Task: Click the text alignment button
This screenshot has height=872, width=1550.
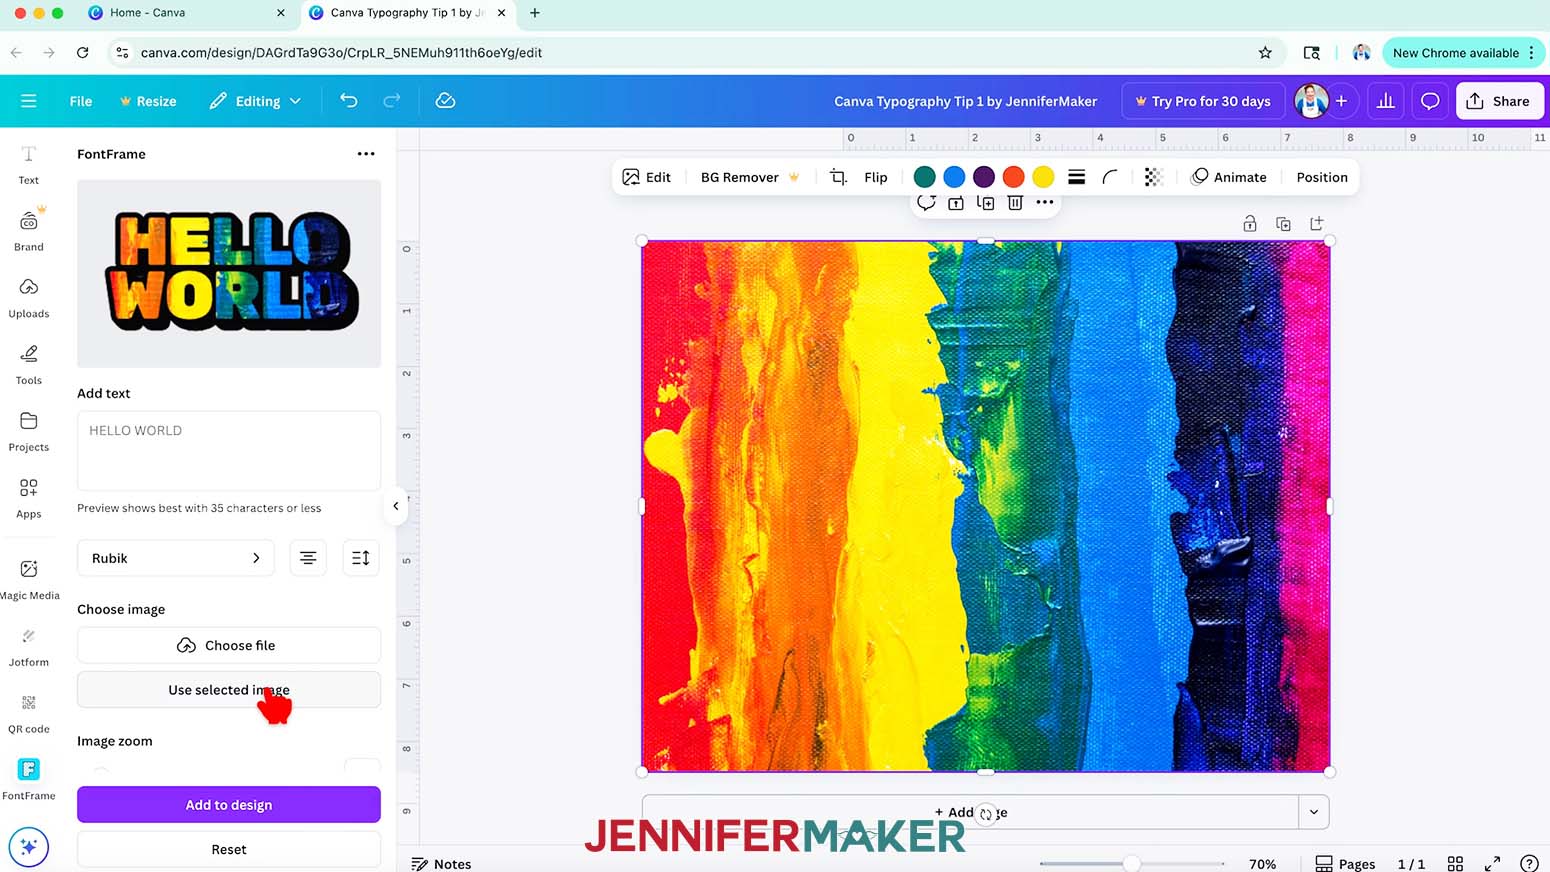Action: (308, 558)
